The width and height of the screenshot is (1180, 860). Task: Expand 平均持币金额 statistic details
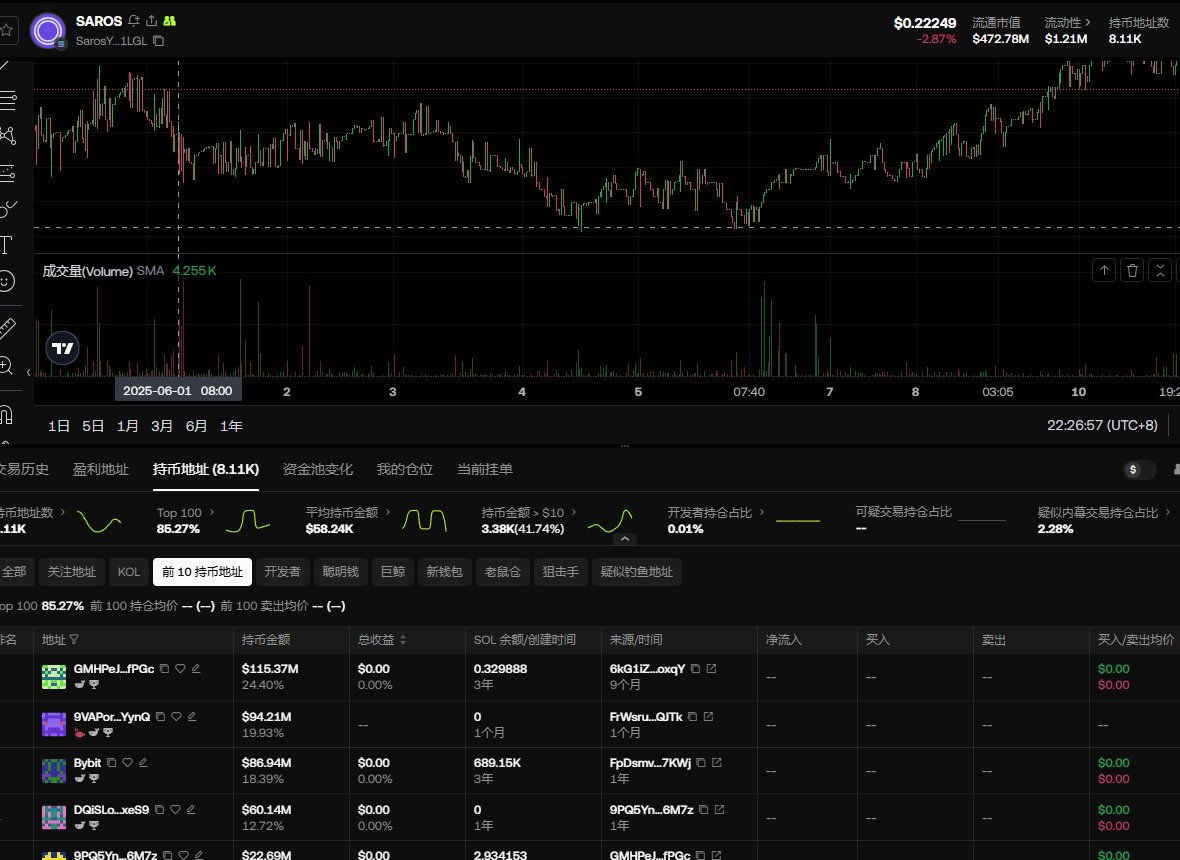click(x=388, y=512)
